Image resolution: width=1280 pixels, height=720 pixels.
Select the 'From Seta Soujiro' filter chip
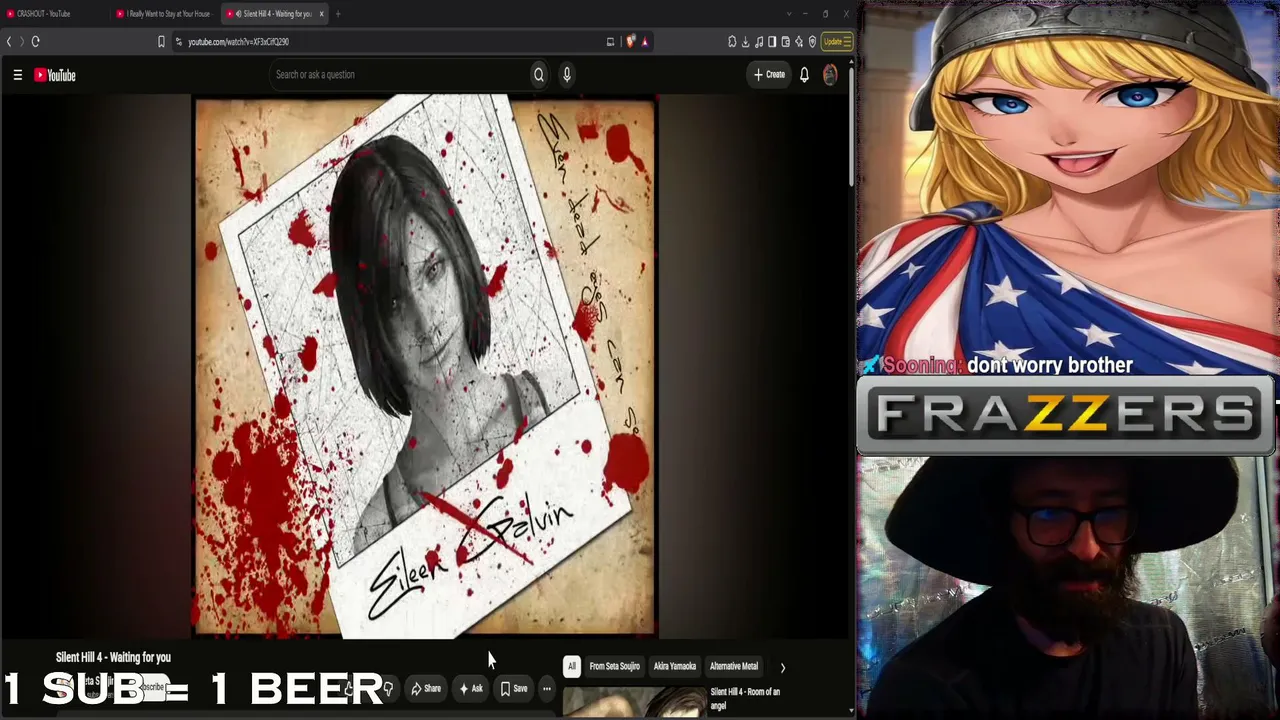point(614,666)
